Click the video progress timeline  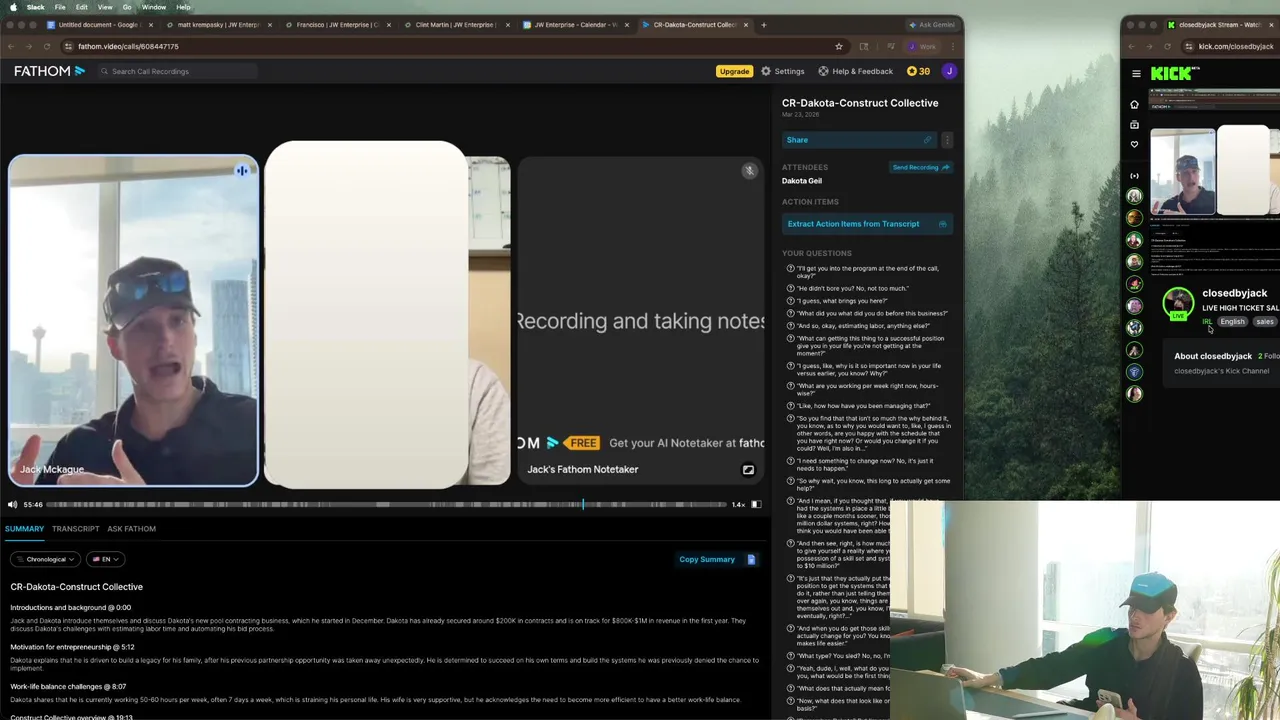(x=385, y=504)
